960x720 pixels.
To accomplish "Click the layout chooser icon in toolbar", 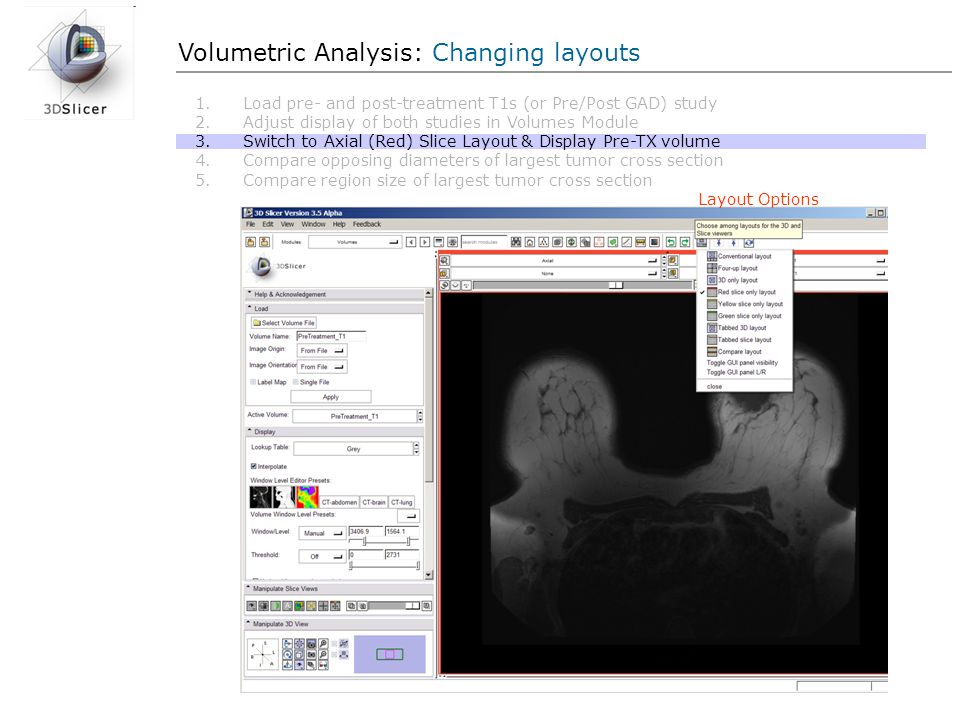I will pos(700,242).
